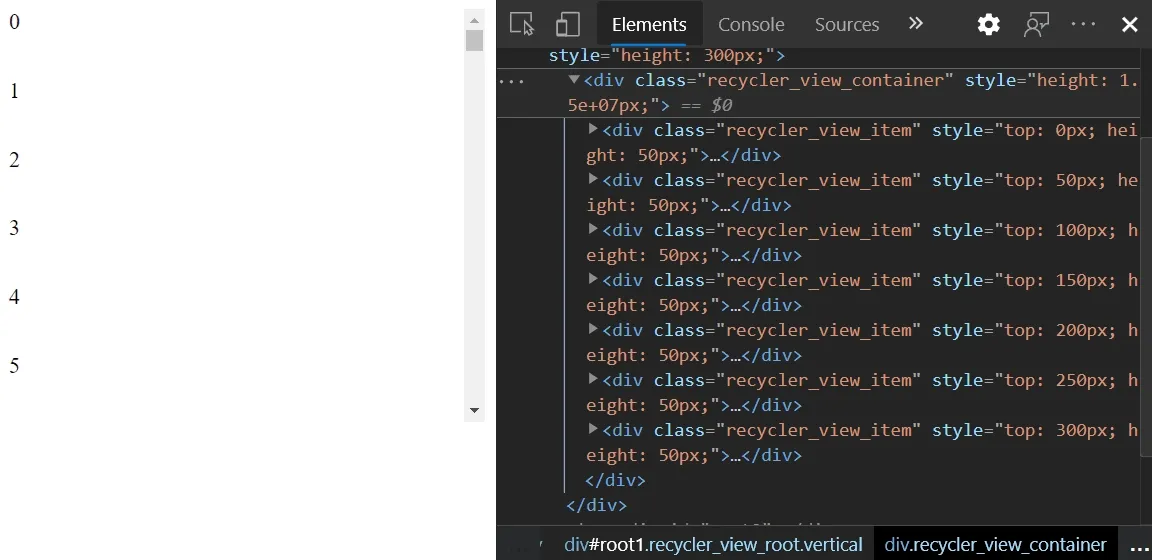Toggle device emulation toolbar

[x=568, y=24]
